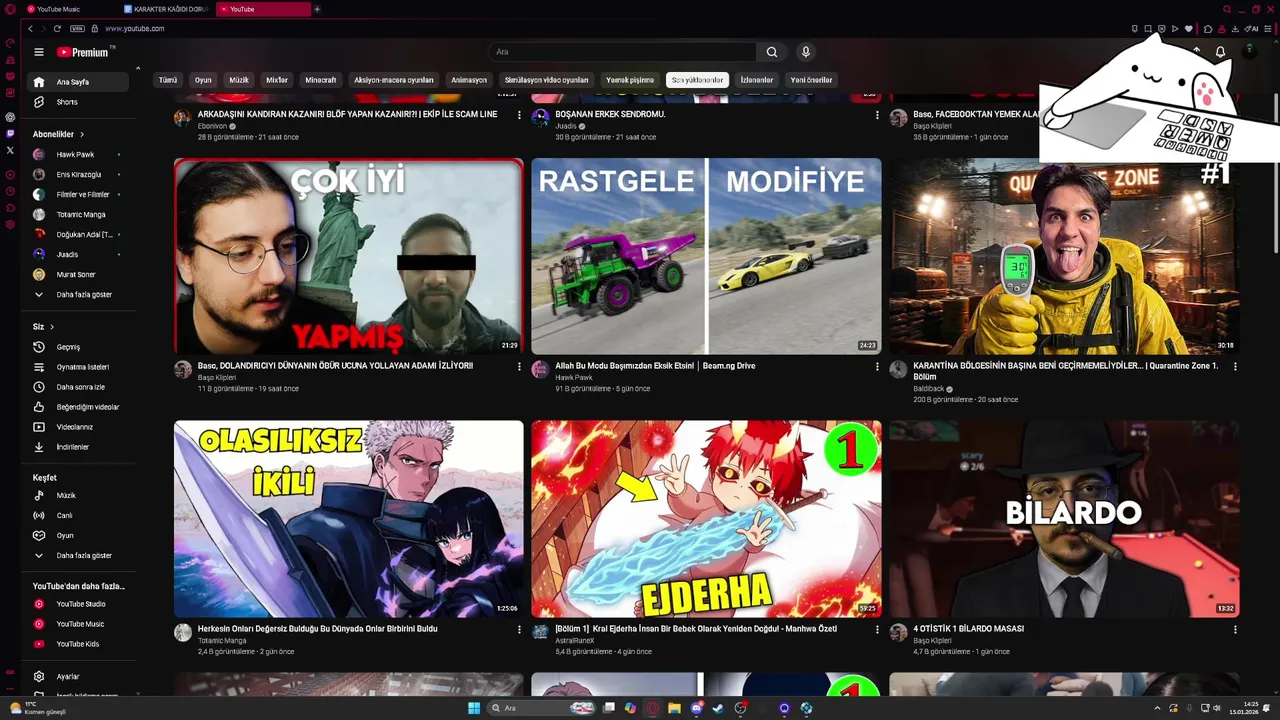Toggle the VPN badge in address bar
Screen dimensions: 1280x720
coord(77,29)
